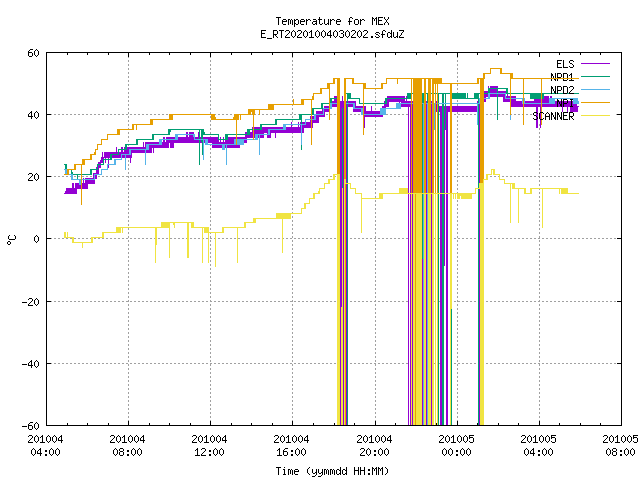Viewport: 640px width, 480px height.
Task: Click the x-axis label 201004 08:00
Action: pyautogui.click(x=127, y=446)
